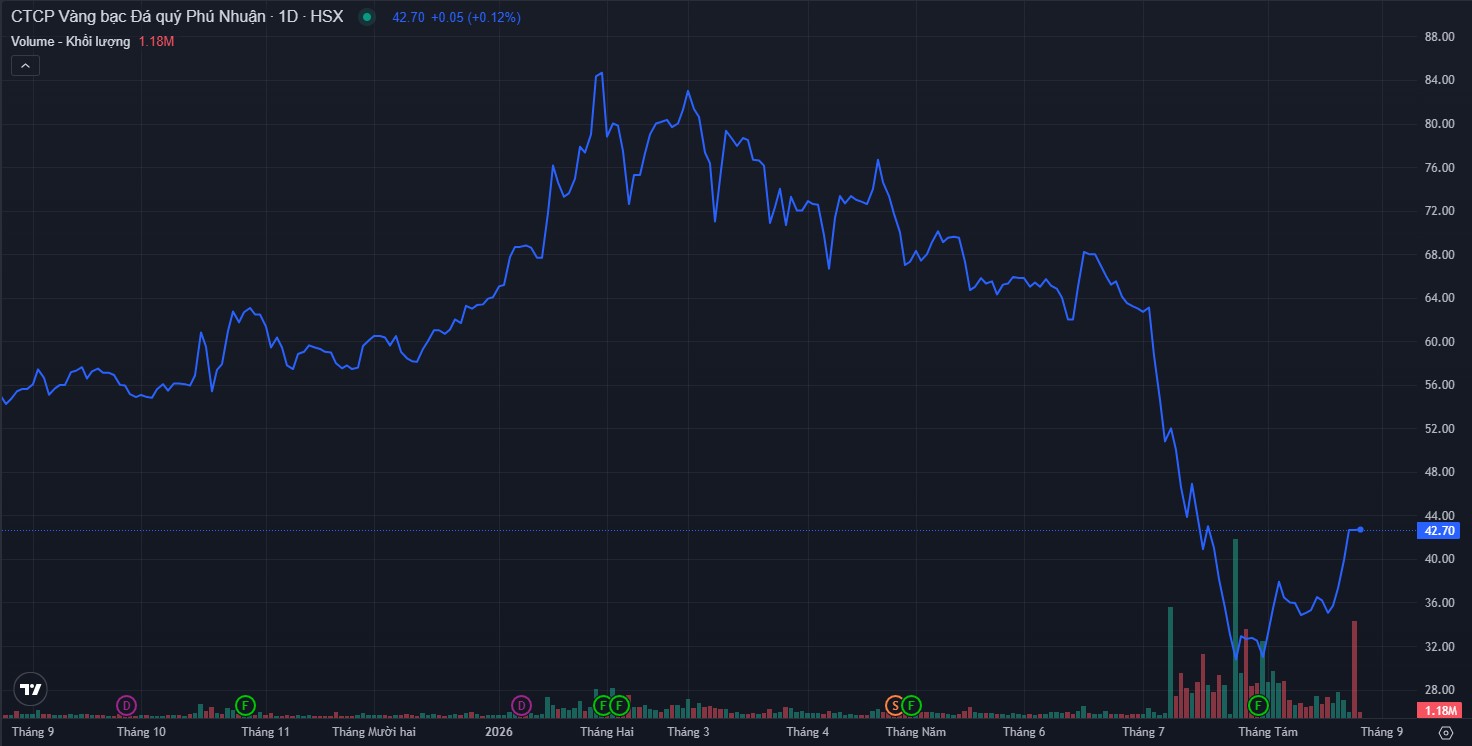
Task: Open the F event marker near Tháng 11
Action: (x=245, y=705)
